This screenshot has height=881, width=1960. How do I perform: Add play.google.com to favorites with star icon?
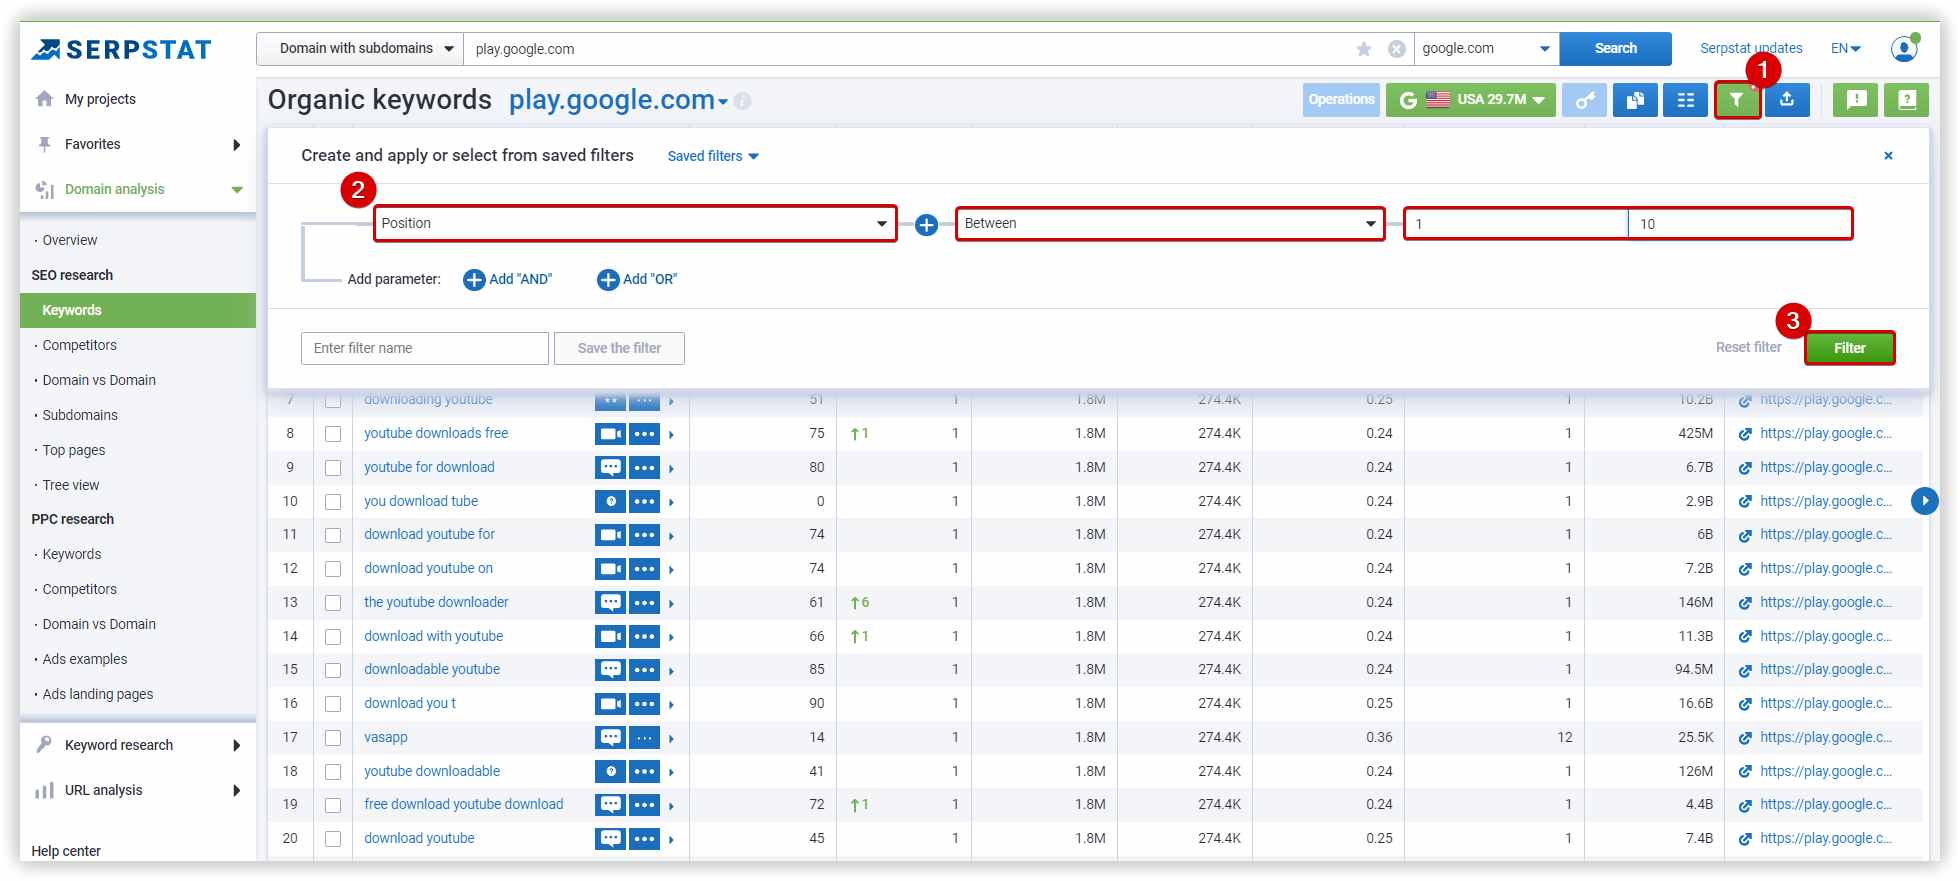[x=1364, y=49]
